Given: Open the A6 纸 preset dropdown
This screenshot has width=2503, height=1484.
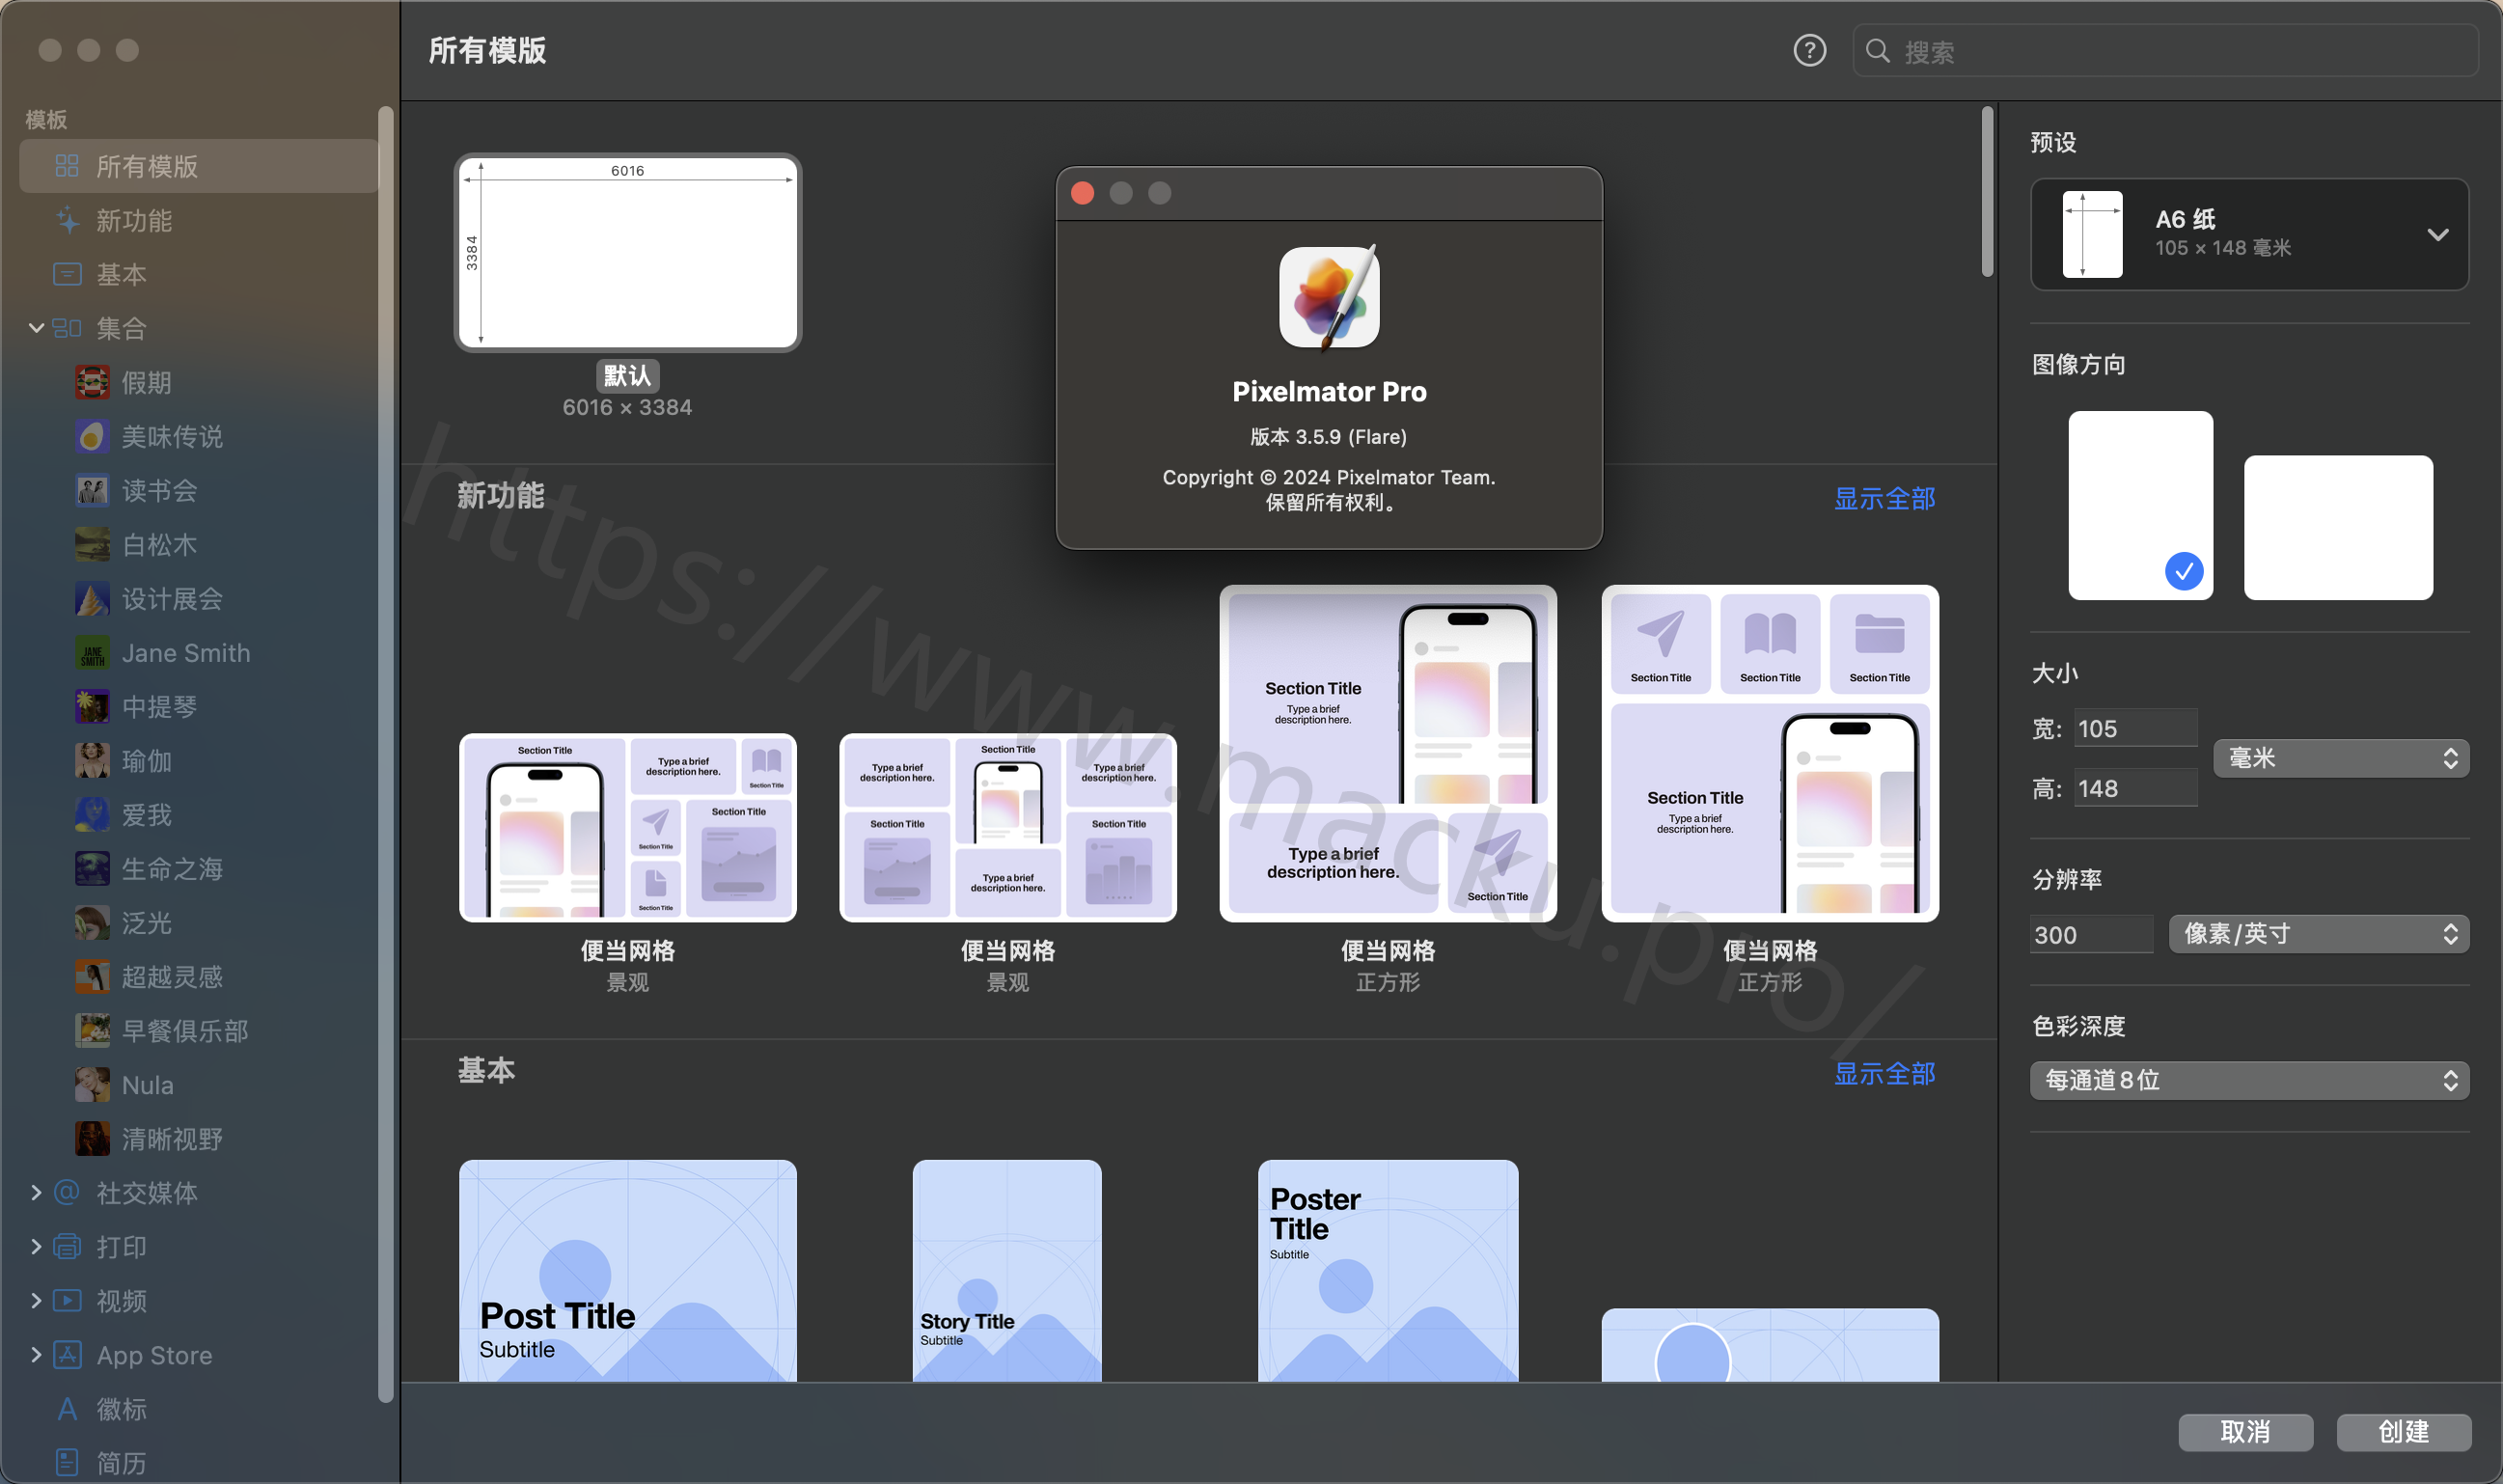Looking at the screenshot, I should coord(2249,234).
